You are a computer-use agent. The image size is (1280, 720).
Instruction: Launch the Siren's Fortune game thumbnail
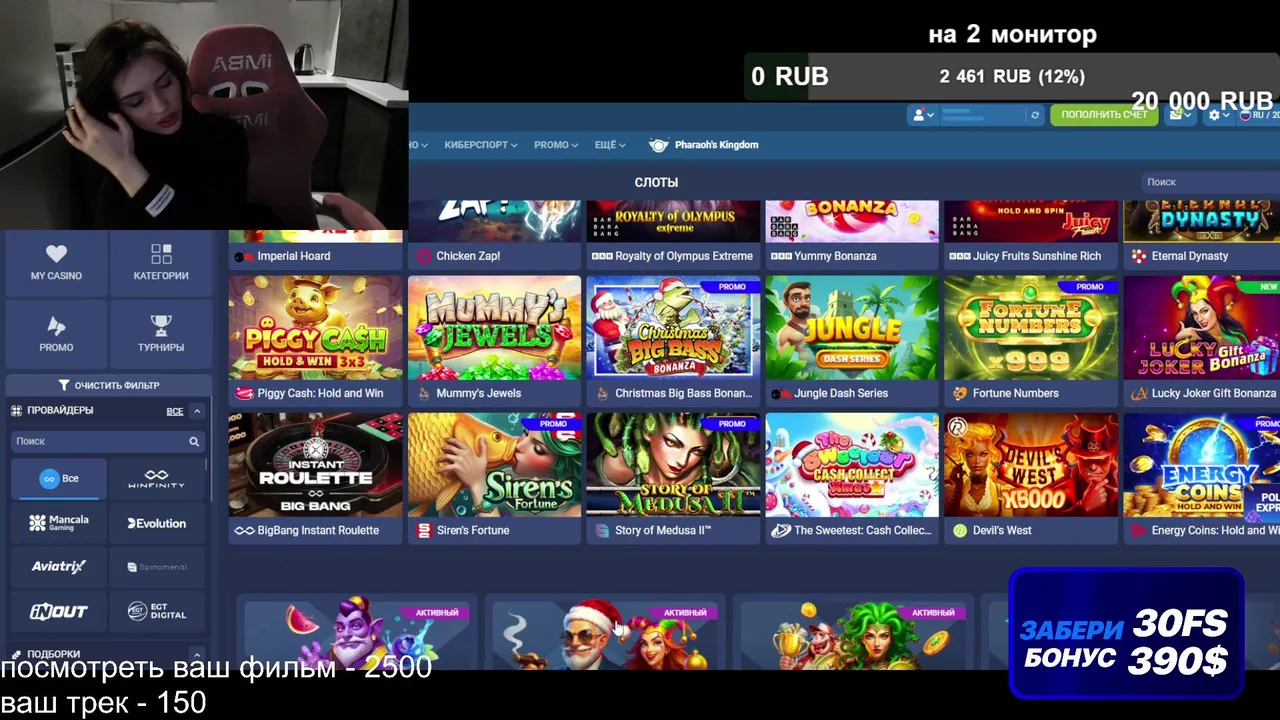tap(494, 465)
